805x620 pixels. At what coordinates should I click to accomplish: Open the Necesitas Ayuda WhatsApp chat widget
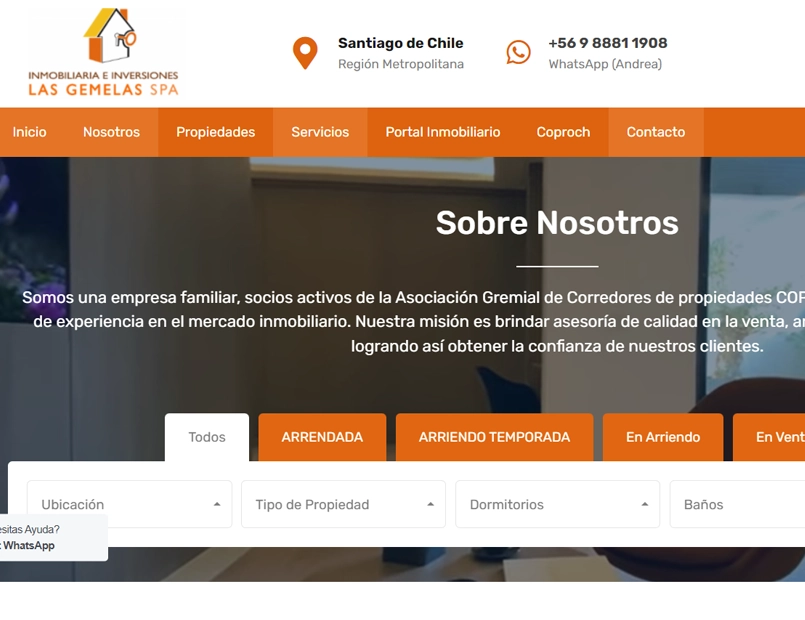(x=53, y=537)
